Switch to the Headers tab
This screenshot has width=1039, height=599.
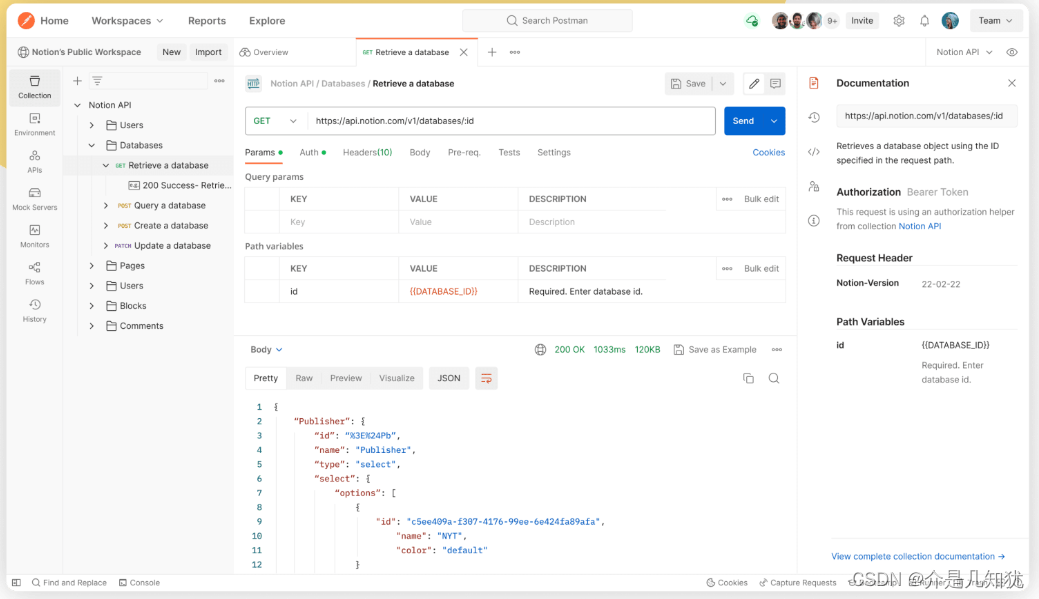tap(367, 152)
